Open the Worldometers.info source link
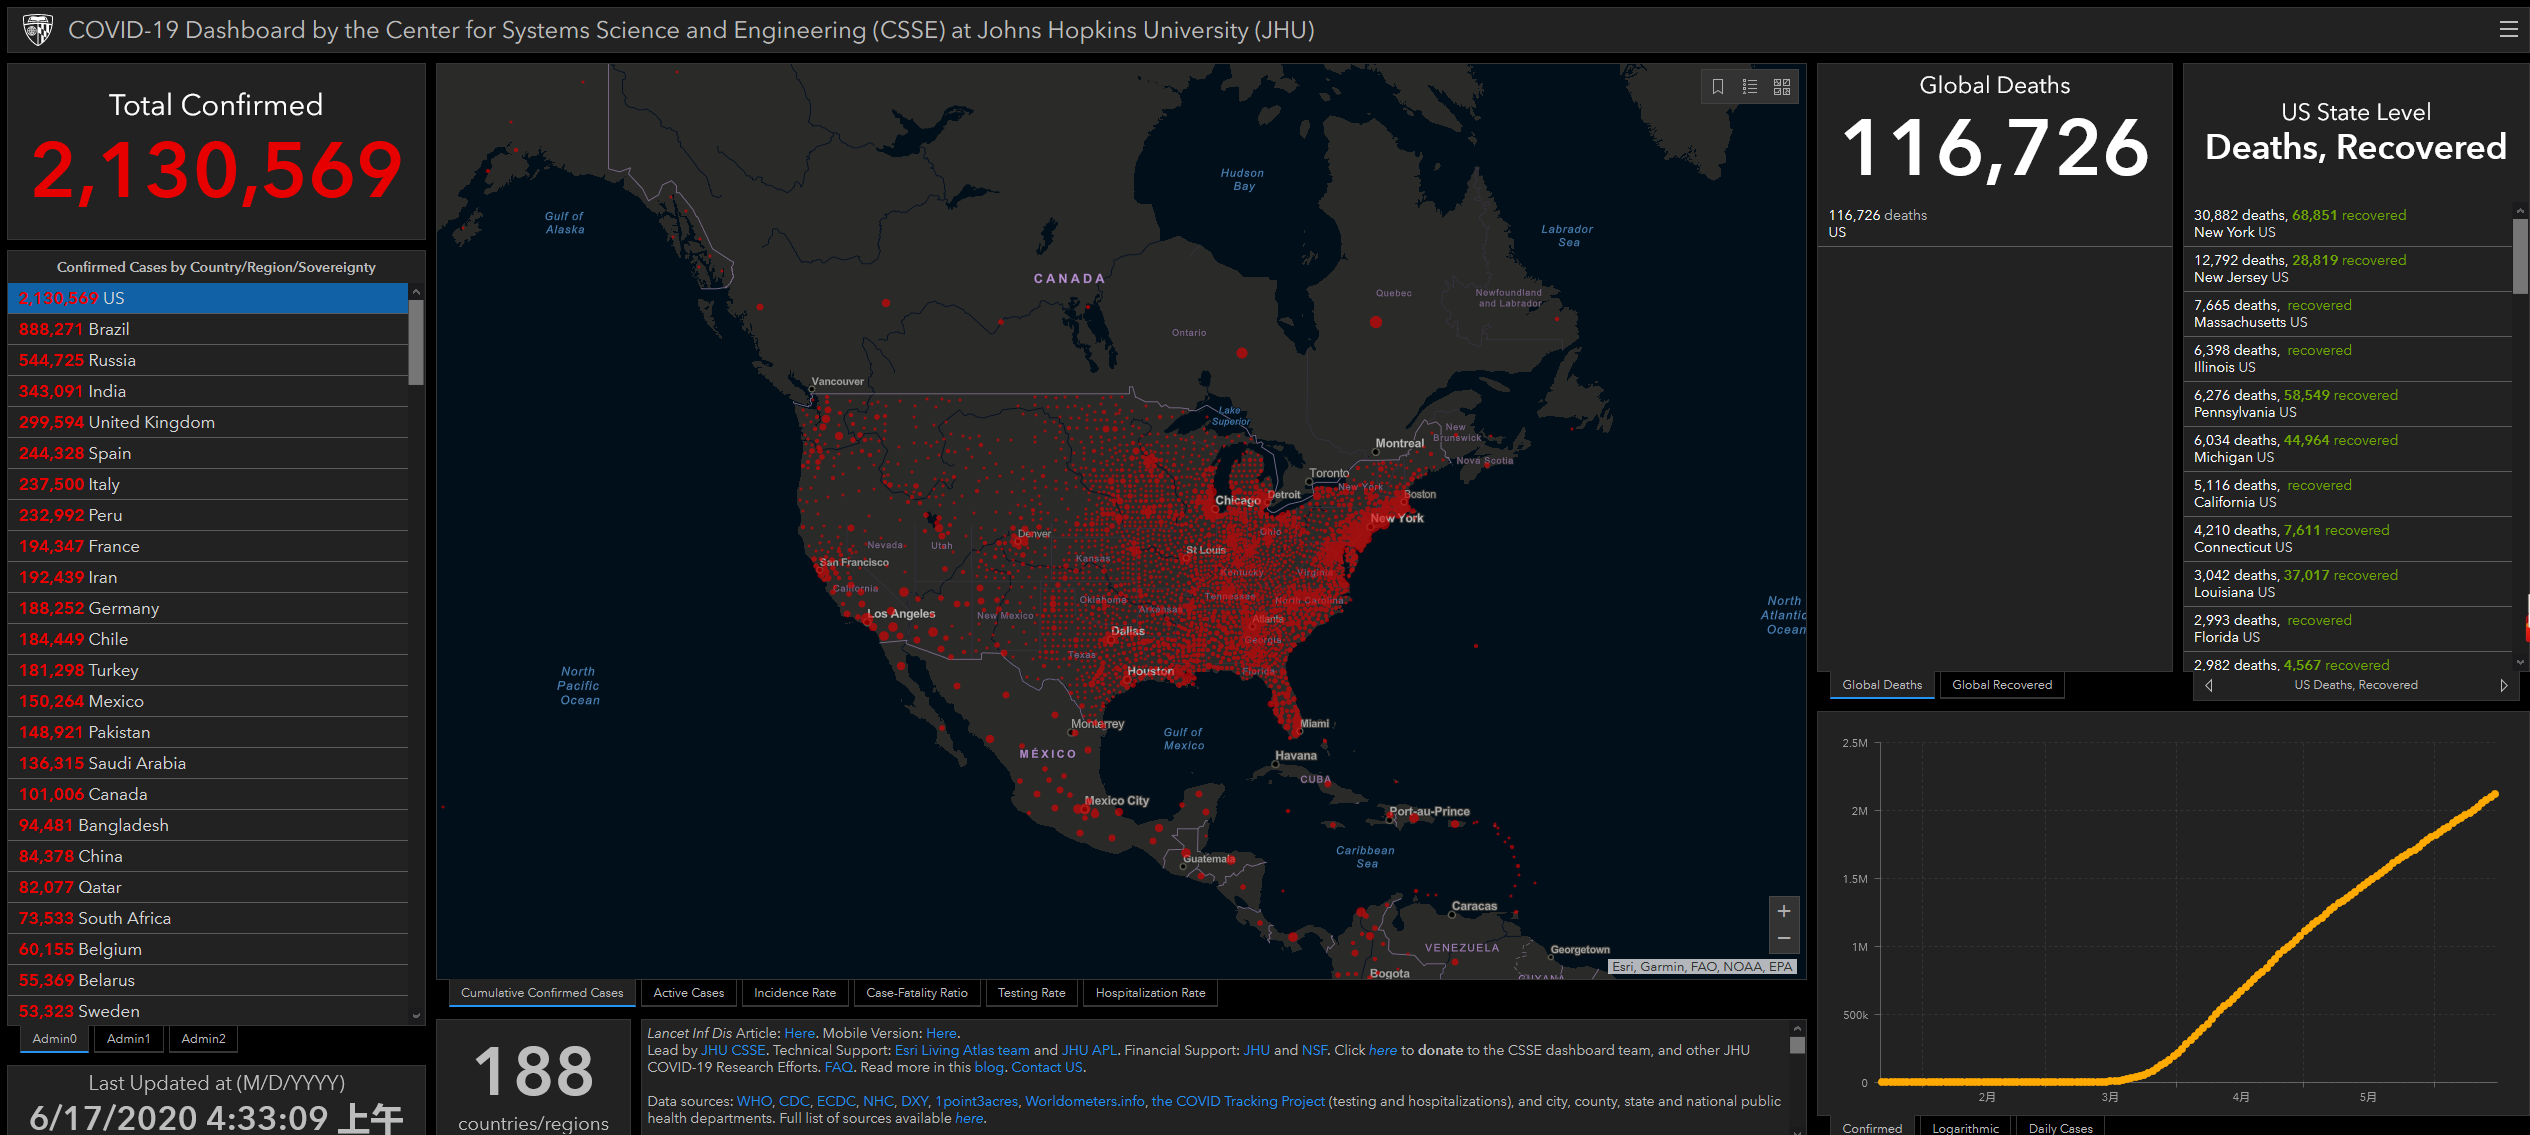The image size is (2530, 1135). coord(1084,1101)
